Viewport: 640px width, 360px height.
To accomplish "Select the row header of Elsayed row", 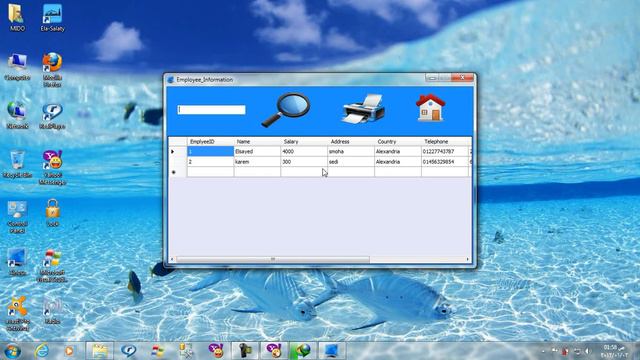I will pos(178,151).
